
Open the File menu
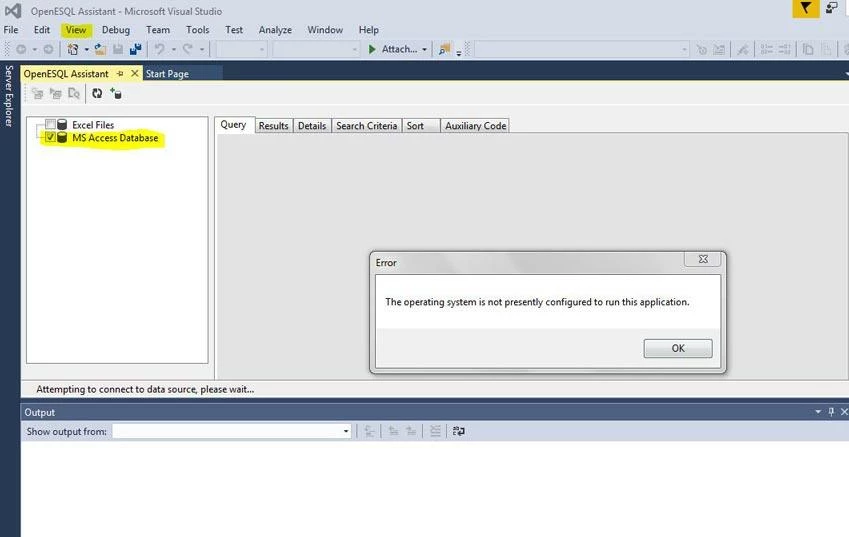point(11,30)
